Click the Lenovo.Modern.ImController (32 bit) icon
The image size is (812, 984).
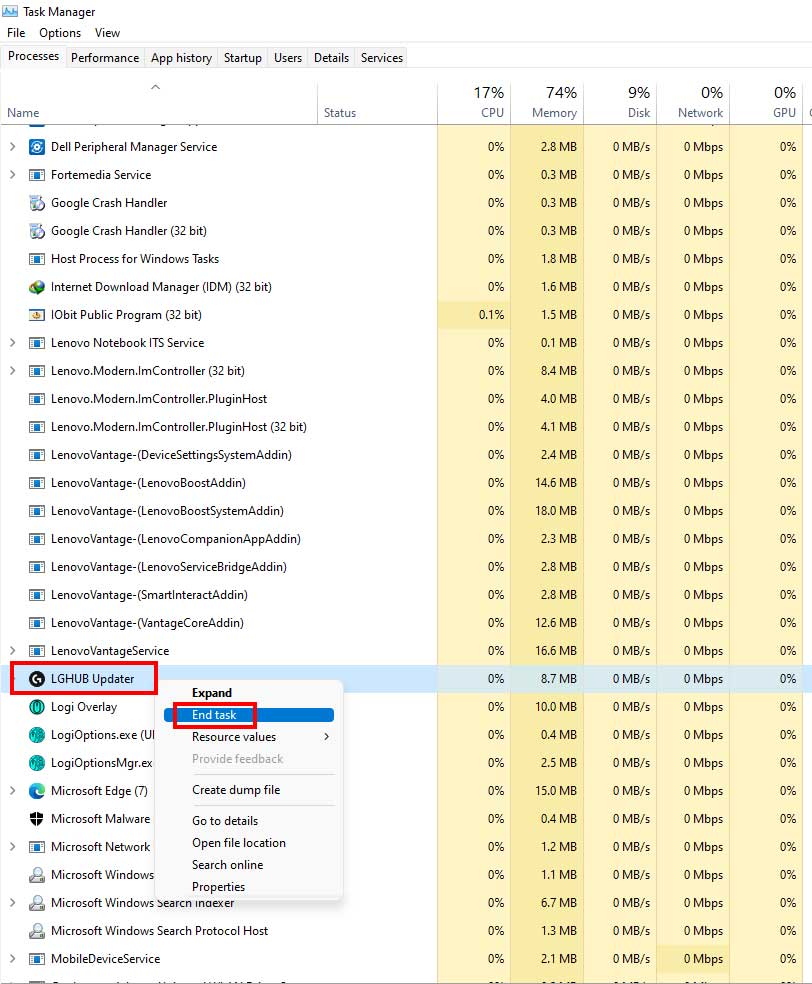[37, 371]
